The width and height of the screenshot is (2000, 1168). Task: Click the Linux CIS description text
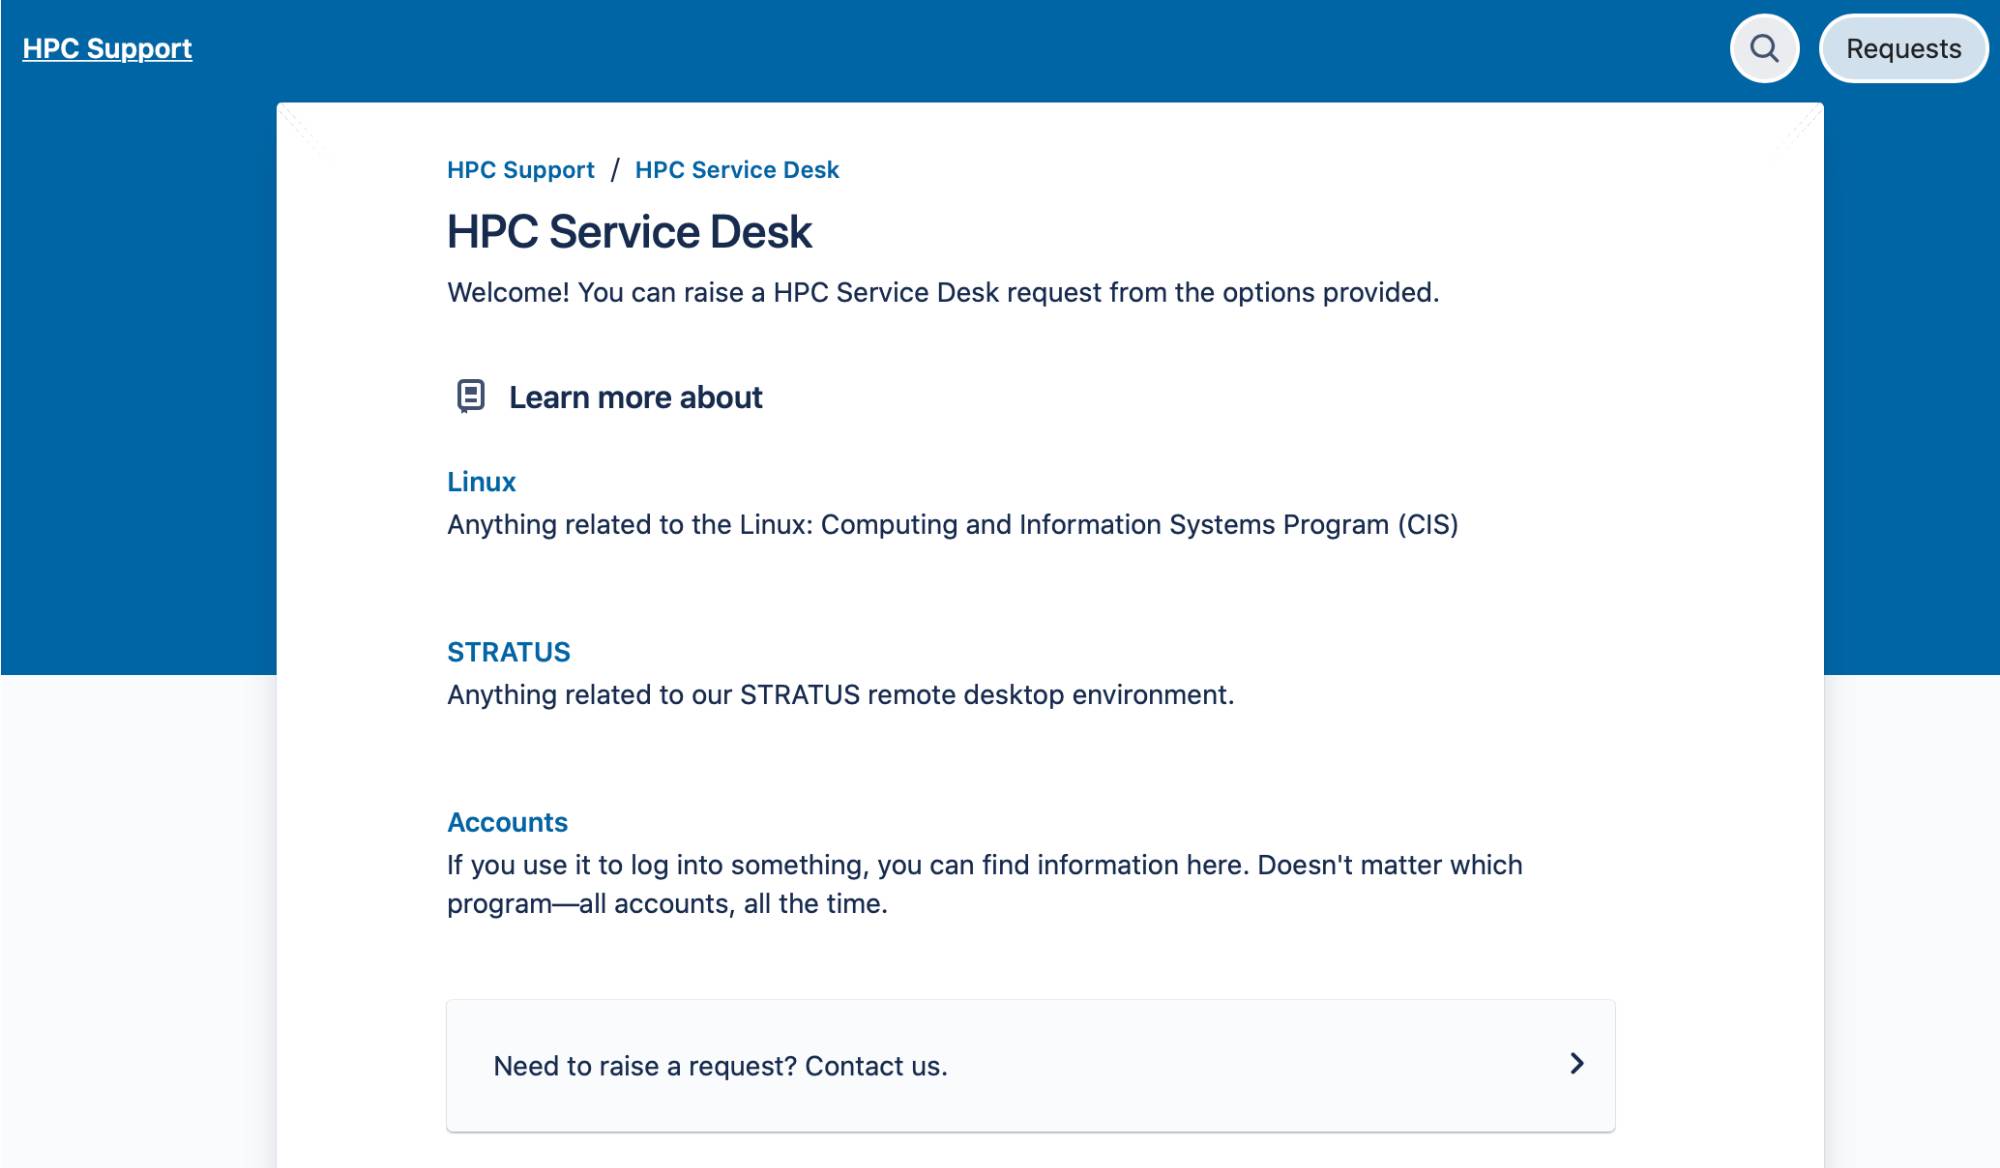pos(952,525)
